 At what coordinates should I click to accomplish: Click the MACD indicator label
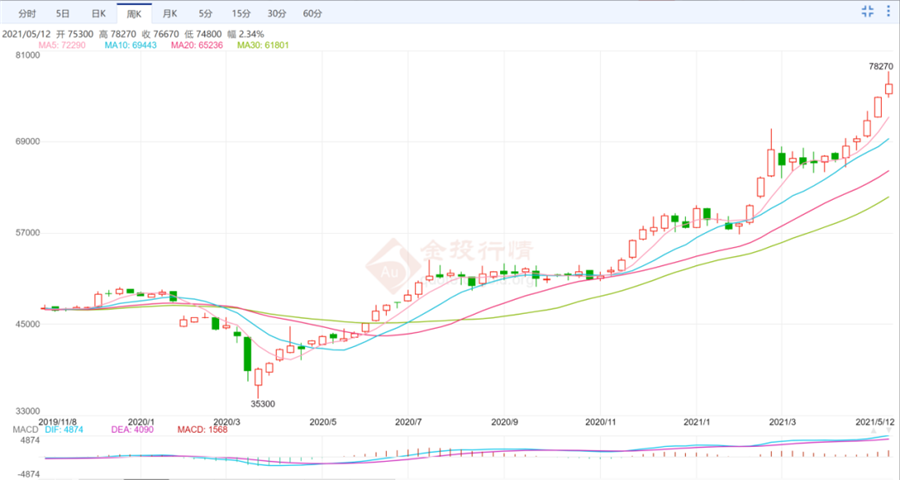click(23, 430)
